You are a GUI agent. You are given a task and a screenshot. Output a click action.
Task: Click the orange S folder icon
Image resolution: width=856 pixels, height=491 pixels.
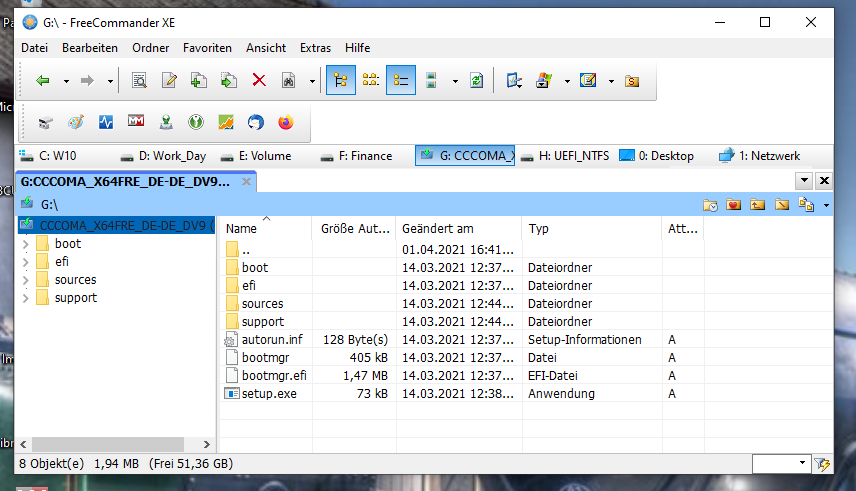click(x=632, y=81)
